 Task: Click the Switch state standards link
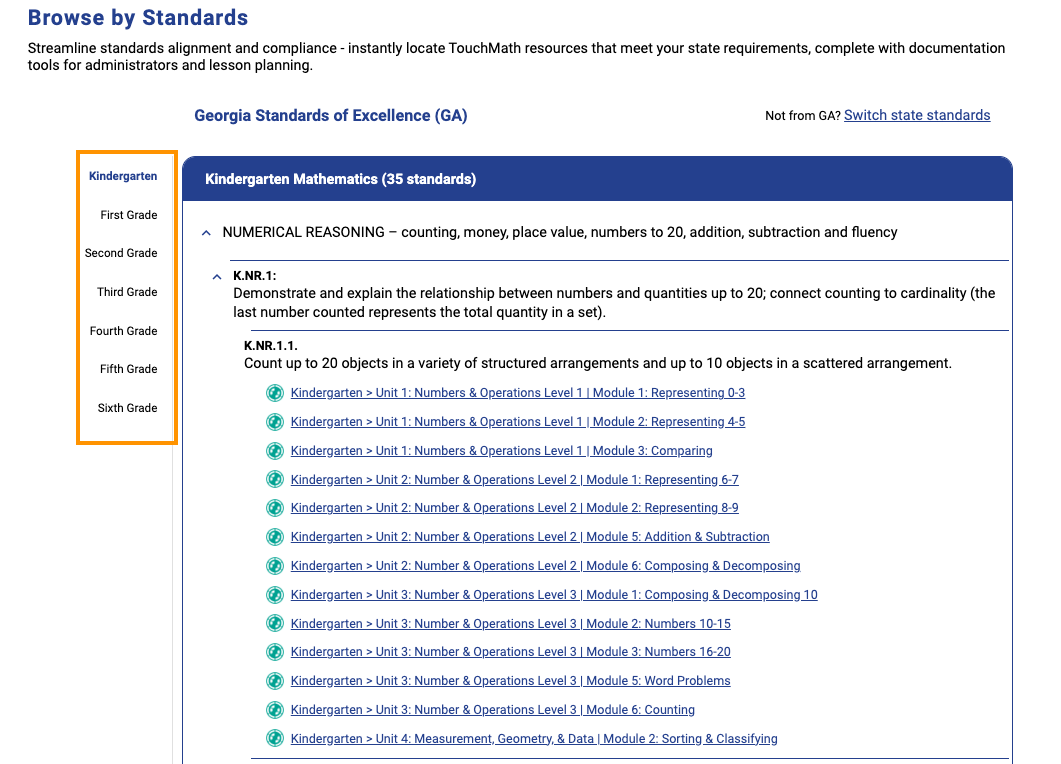tap(917, 116)
